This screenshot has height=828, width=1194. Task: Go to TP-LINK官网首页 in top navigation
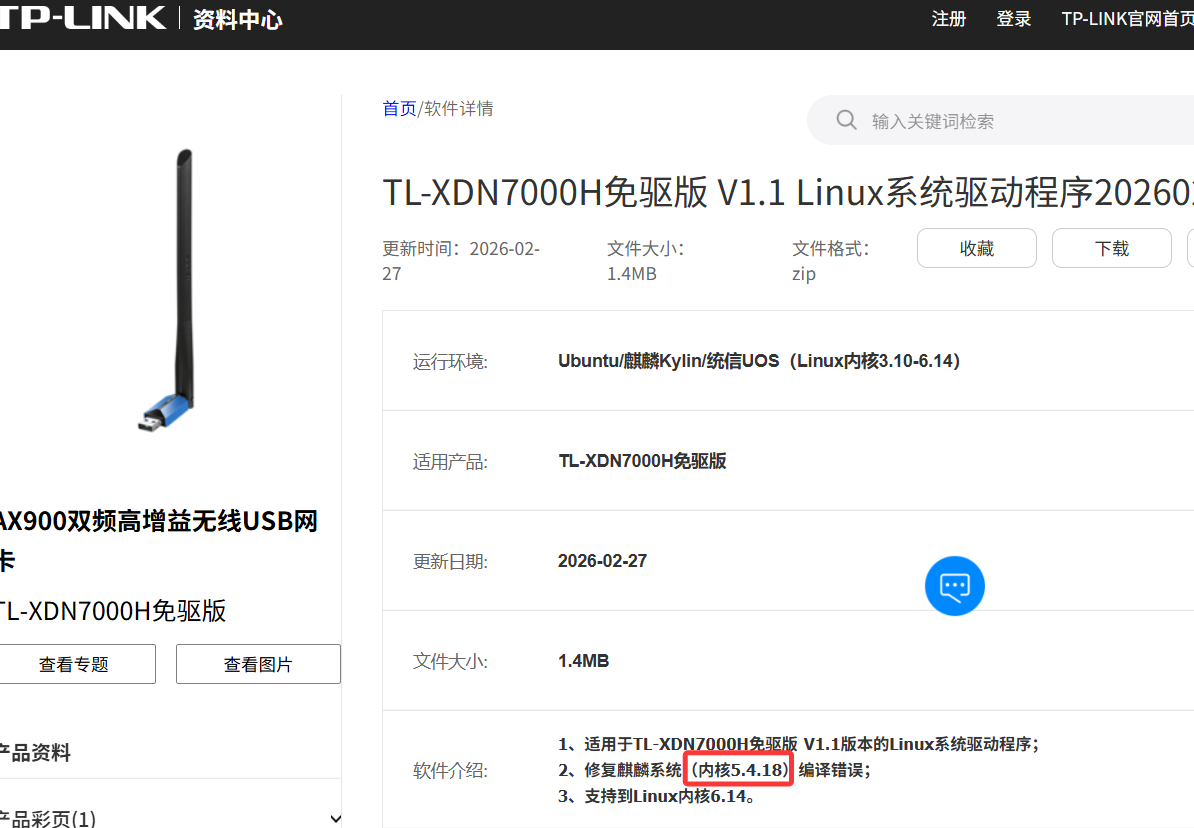pos(1127,19)
